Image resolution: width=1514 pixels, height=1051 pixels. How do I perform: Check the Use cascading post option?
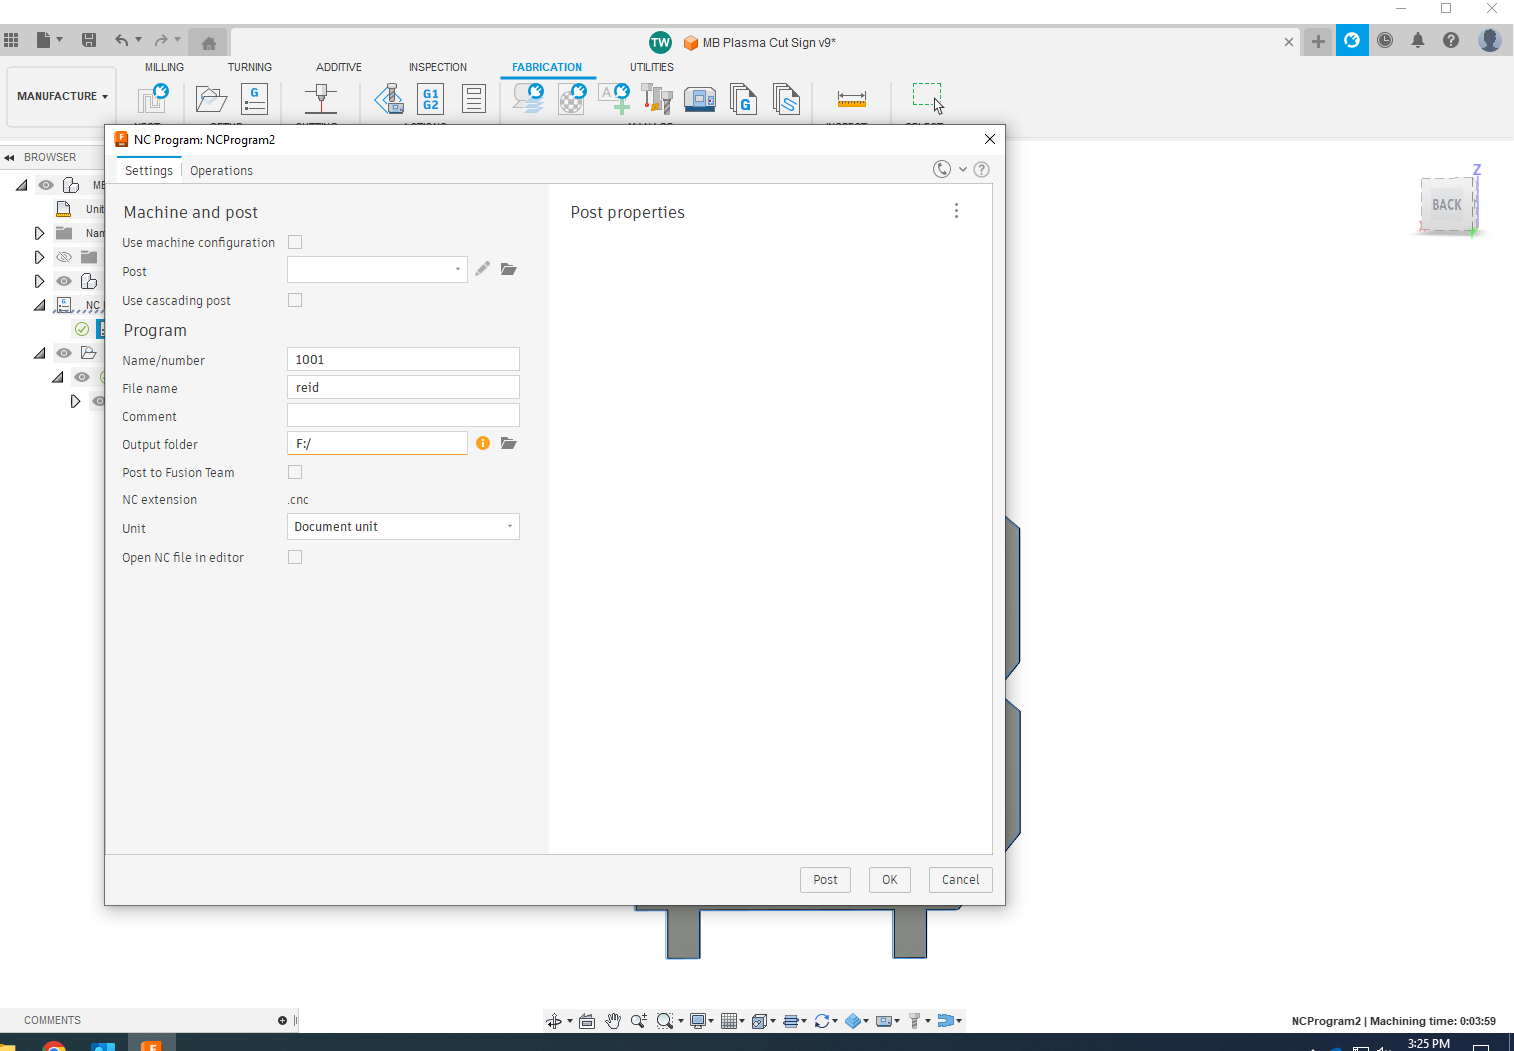295,300
